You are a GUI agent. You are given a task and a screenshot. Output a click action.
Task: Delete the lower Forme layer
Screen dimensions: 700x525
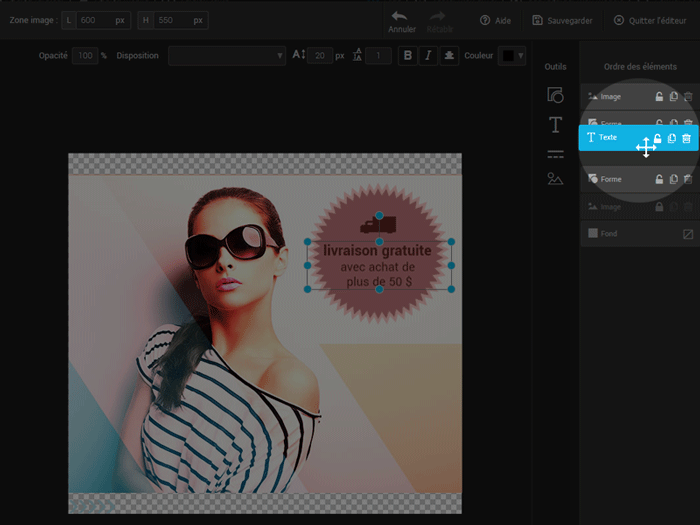coord(688,179)
